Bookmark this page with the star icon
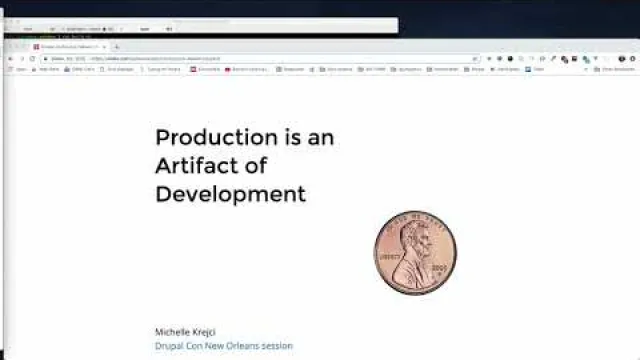Image resolution: width=640 pixels, height=360 pixels. coord(475,59)
